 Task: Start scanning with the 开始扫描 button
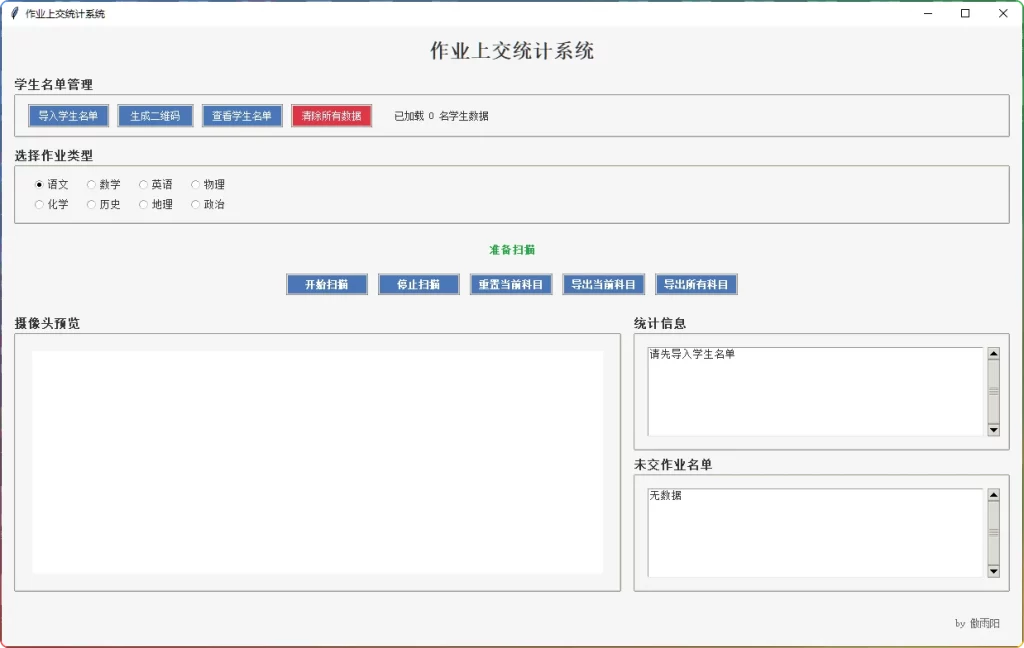coord(326,284)
